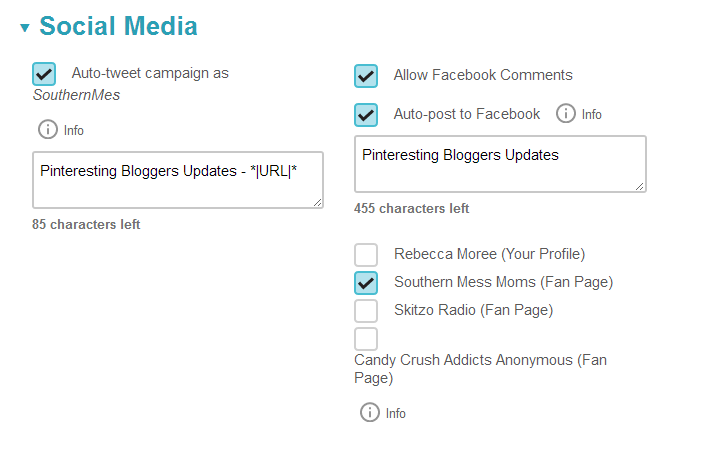Click Facebook text area resize handle
This screenshot has height=455, width=708.
tap(639, 185)
